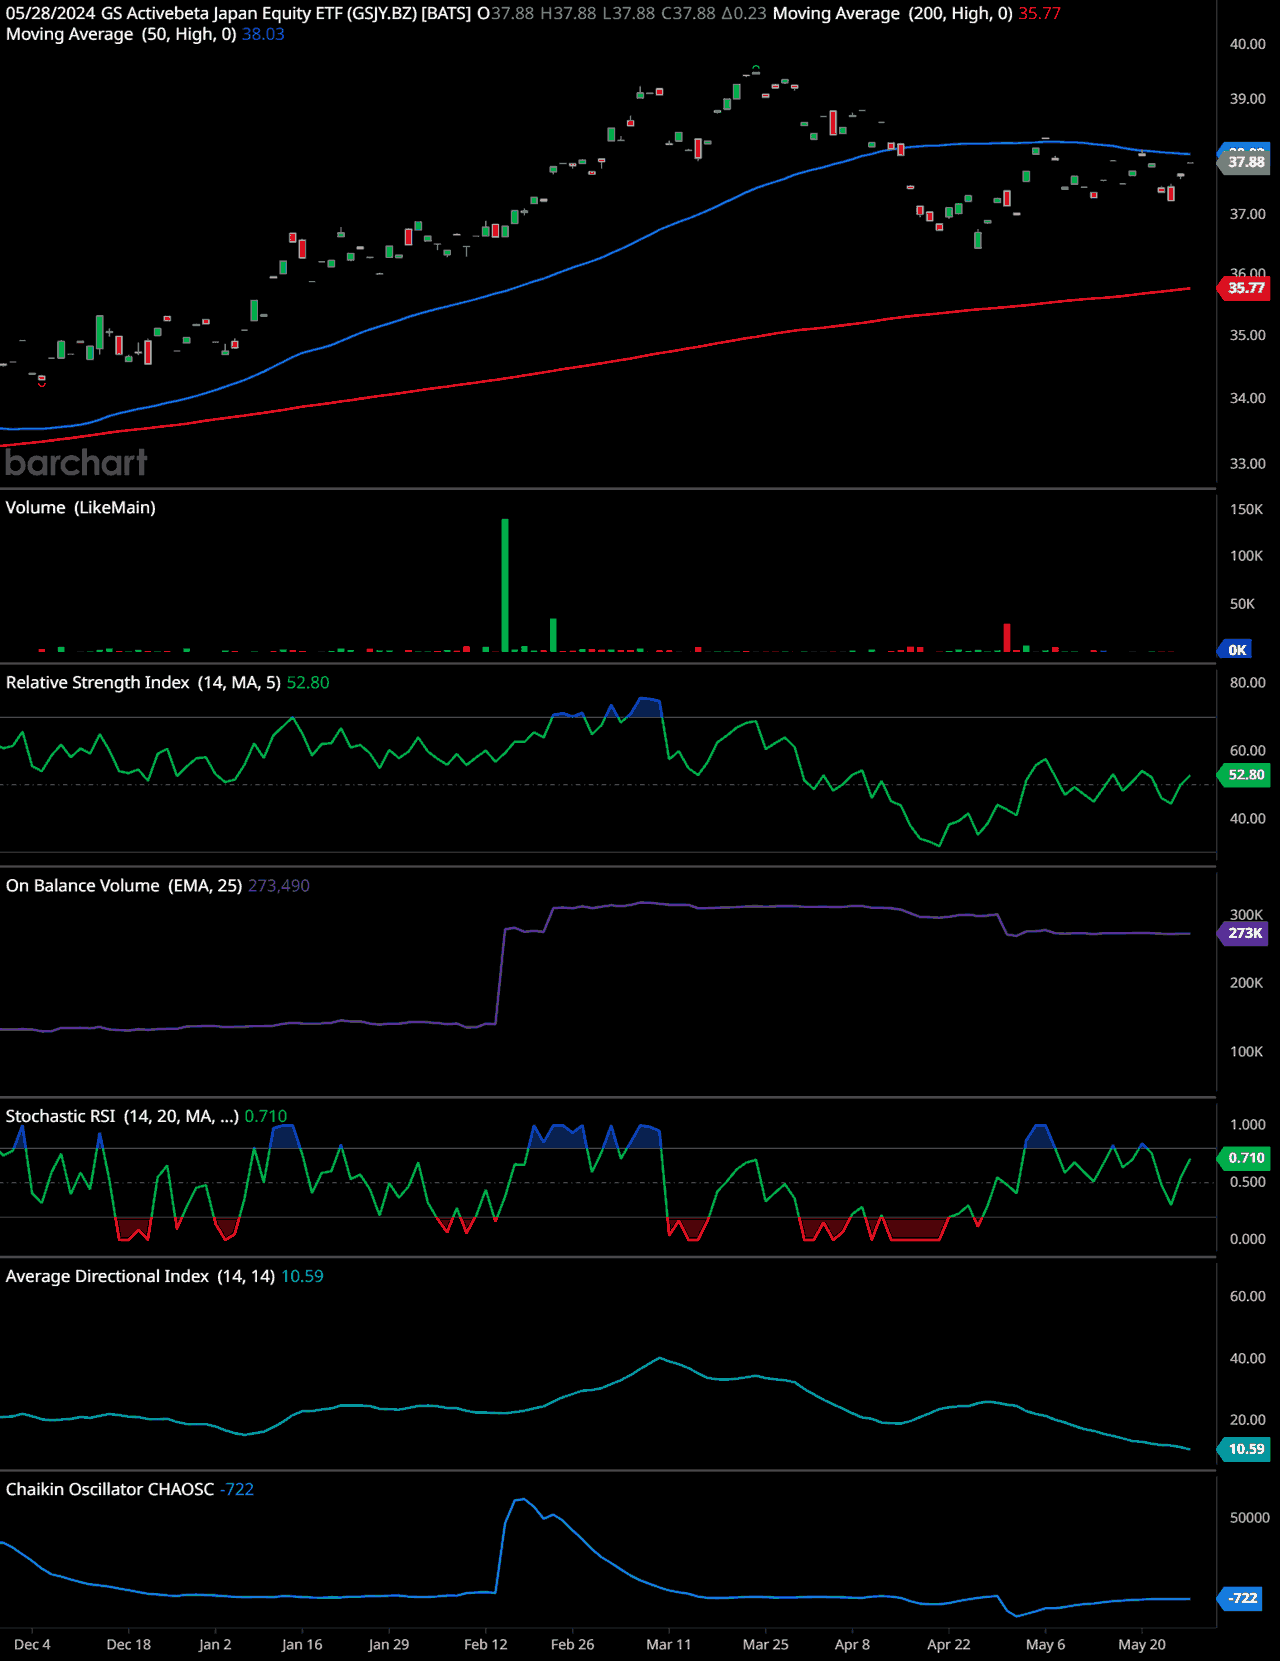Click the 100K On Balance Volume axis label

pos(1247,1052)
